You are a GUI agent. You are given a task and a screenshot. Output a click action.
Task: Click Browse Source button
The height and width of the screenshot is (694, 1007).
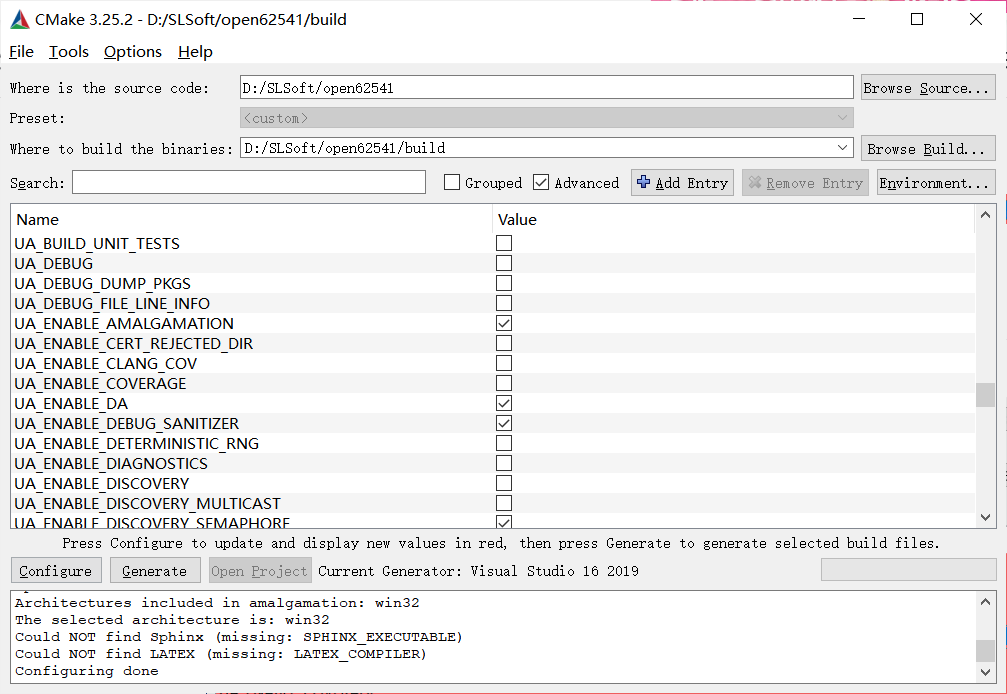click(928, 88)
